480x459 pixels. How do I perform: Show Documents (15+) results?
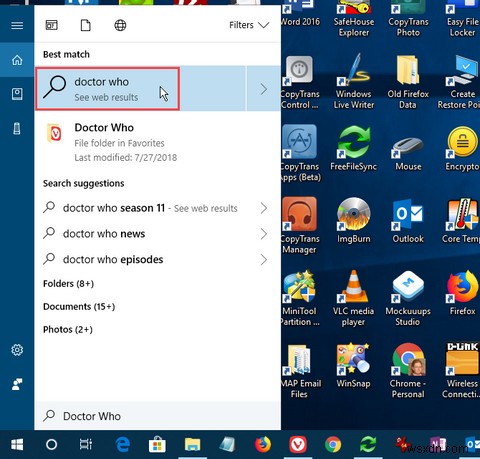(x=79, y=307)
